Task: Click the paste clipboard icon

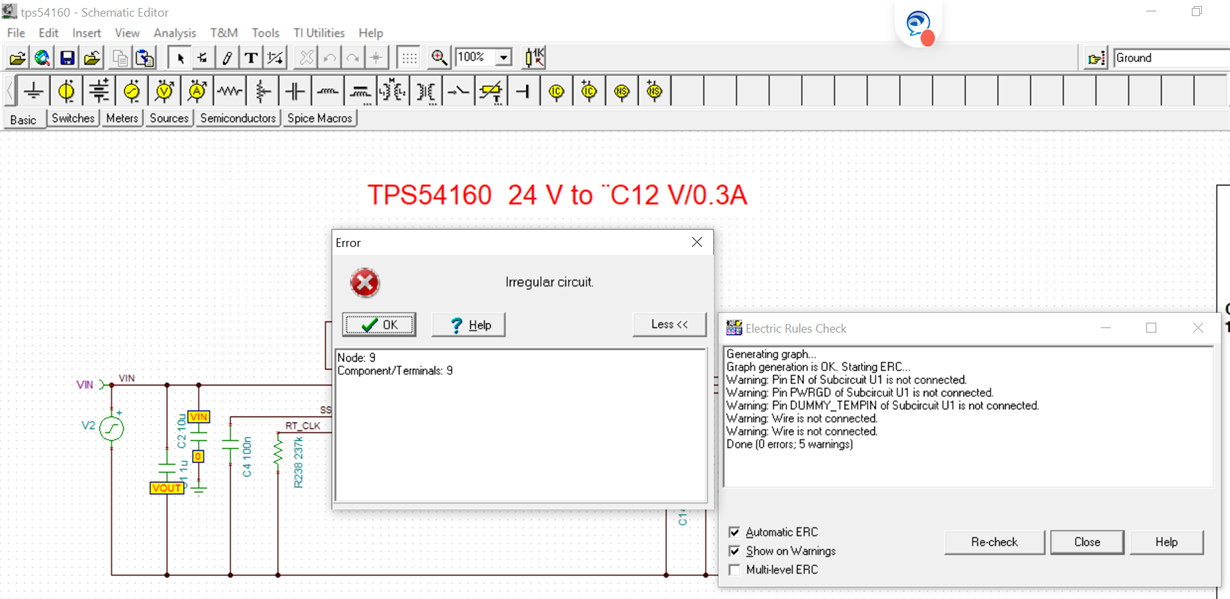Action: tap(145, 58)
